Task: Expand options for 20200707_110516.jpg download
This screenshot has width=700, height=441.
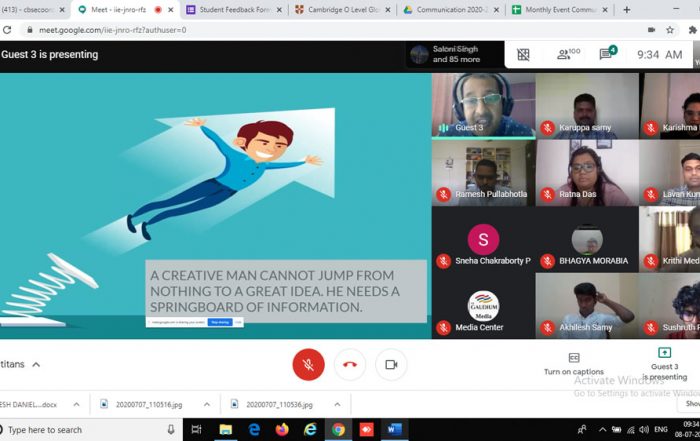Action: click(x=207, y=404)
